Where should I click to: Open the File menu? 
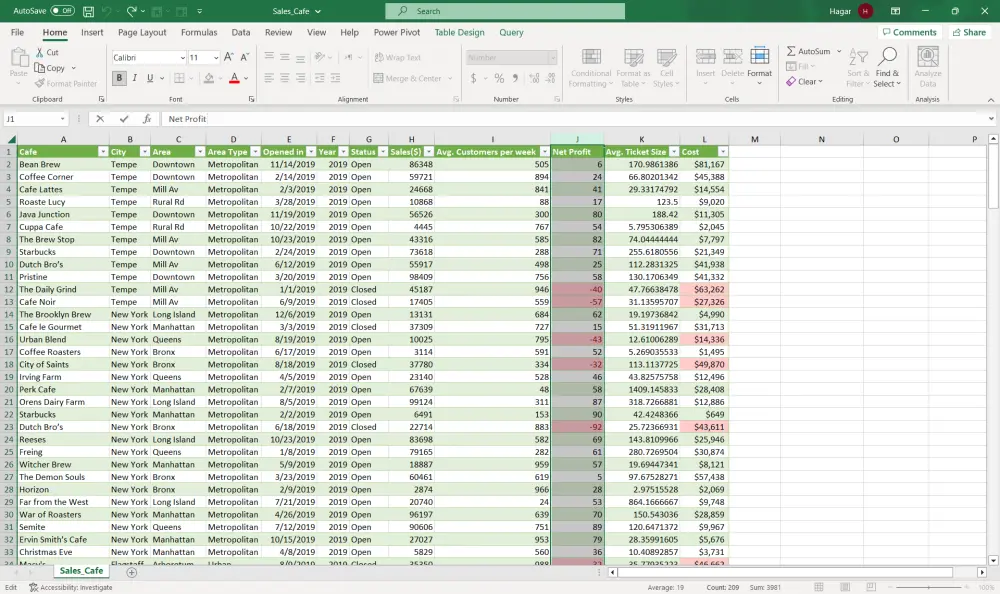click(17, 33)
